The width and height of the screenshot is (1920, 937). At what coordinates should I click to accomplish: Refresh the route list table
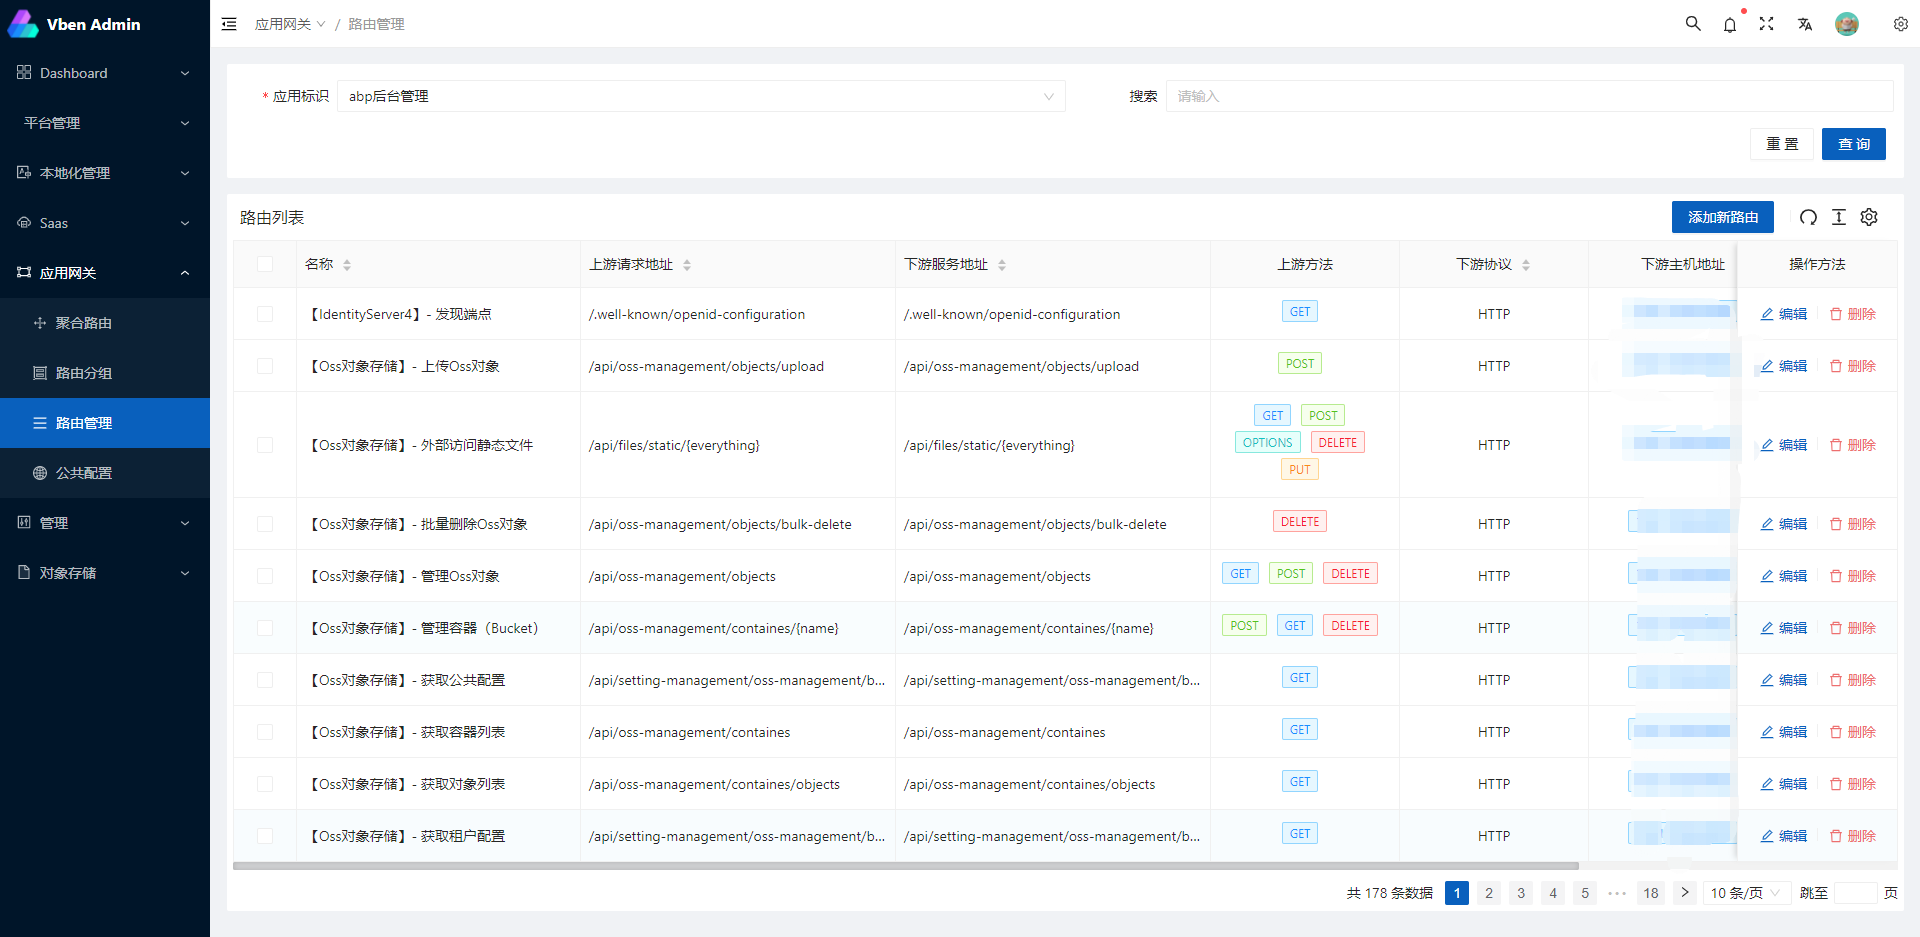point(1808,217)
